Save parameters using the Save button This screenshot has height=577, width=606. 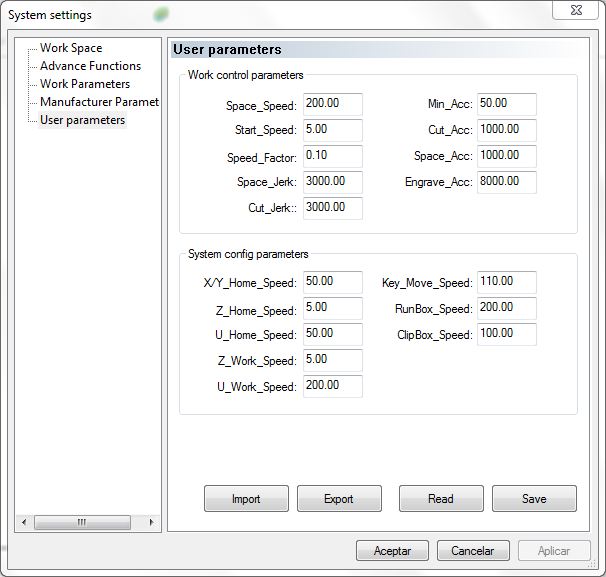pyautogui.click(x=534, y=498)
